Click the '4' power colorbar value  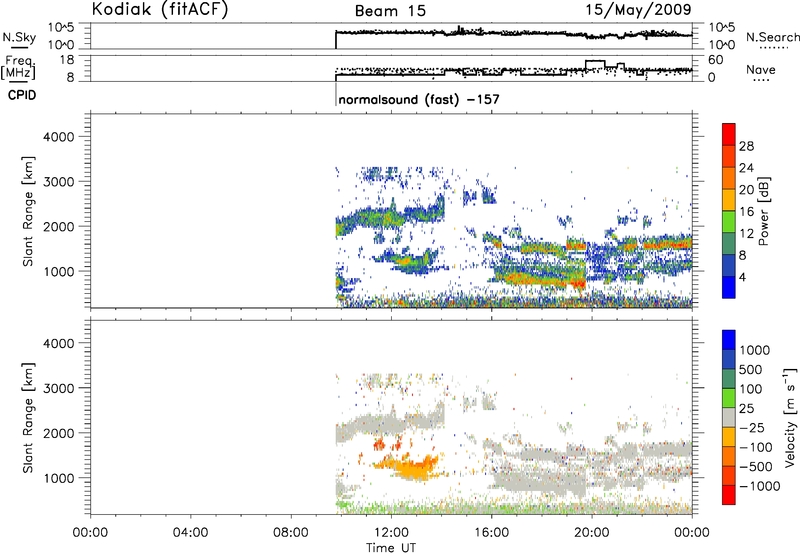742,278
